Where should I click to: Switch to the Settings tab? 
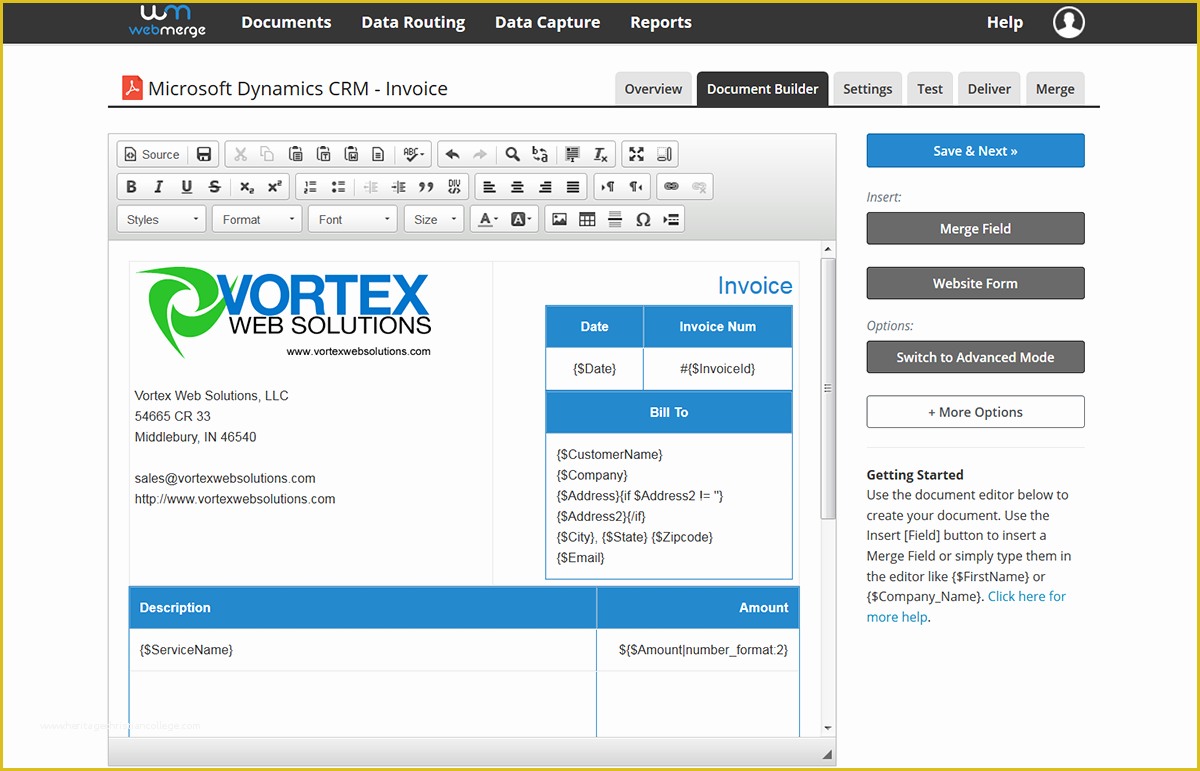coord(867,89)
